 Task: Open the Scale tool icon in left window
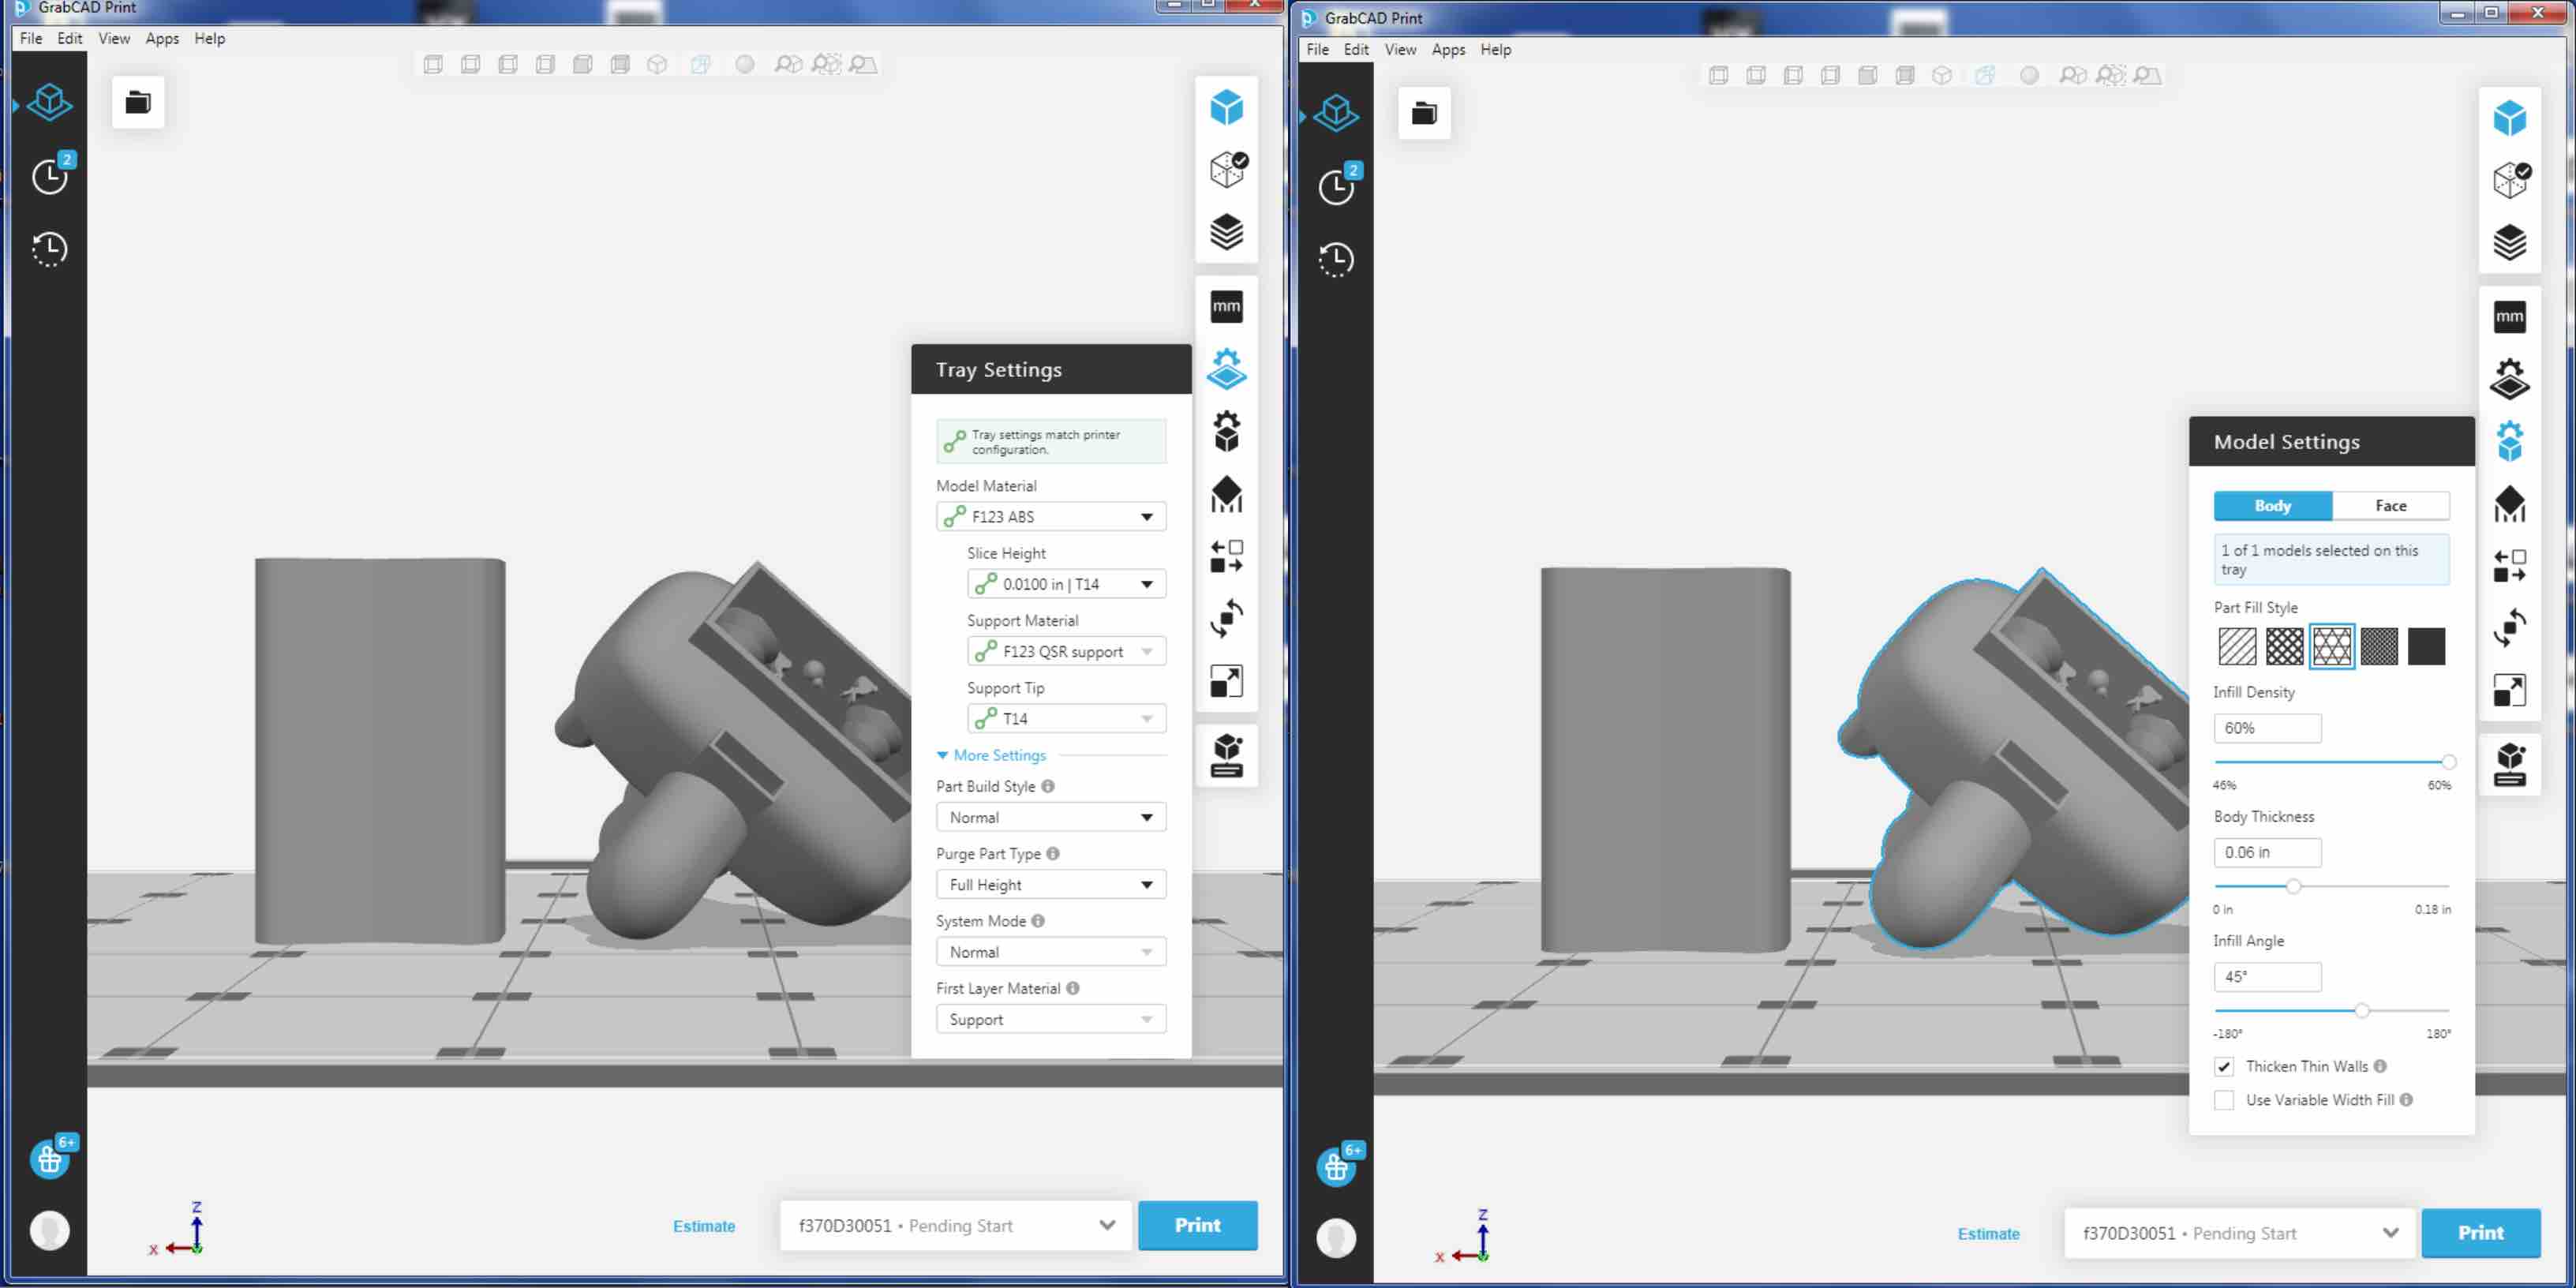(x=1226, y=681)
